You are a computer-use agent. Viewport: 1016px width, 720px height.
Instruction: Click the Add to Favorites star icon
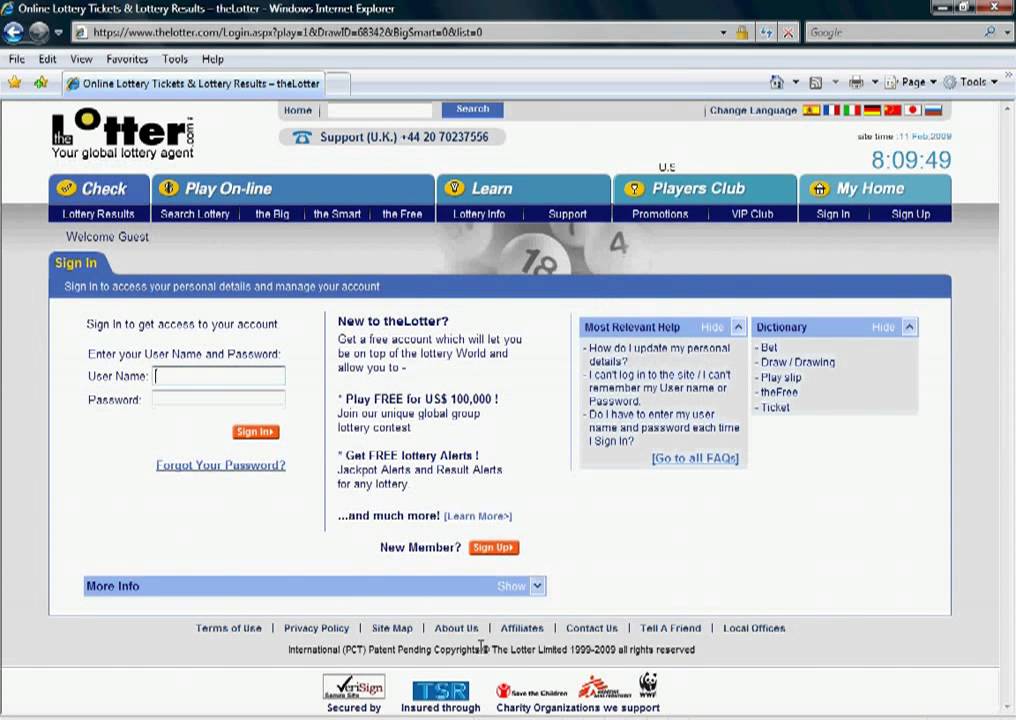41,82
